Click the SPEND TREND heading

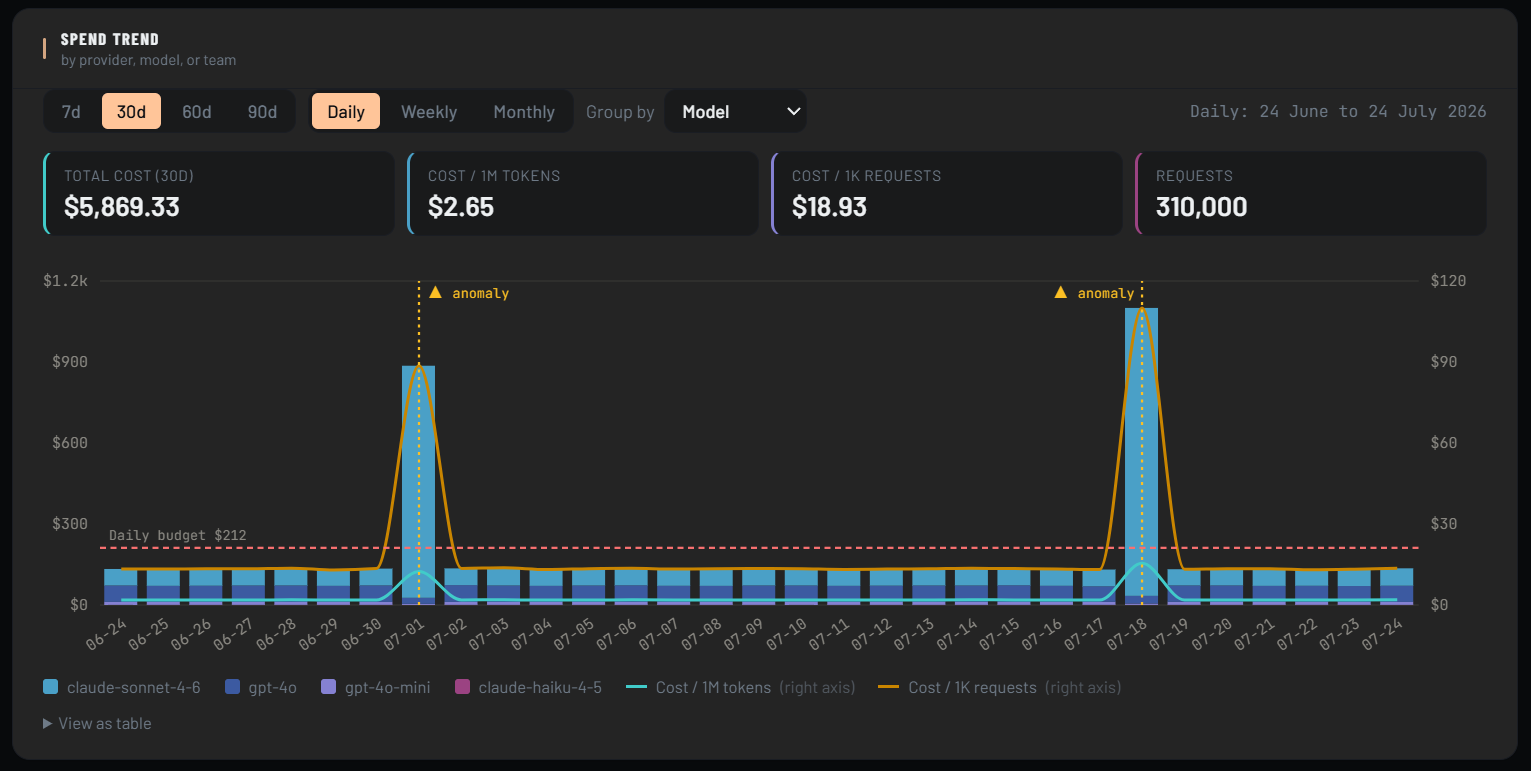tap(109, 39)
